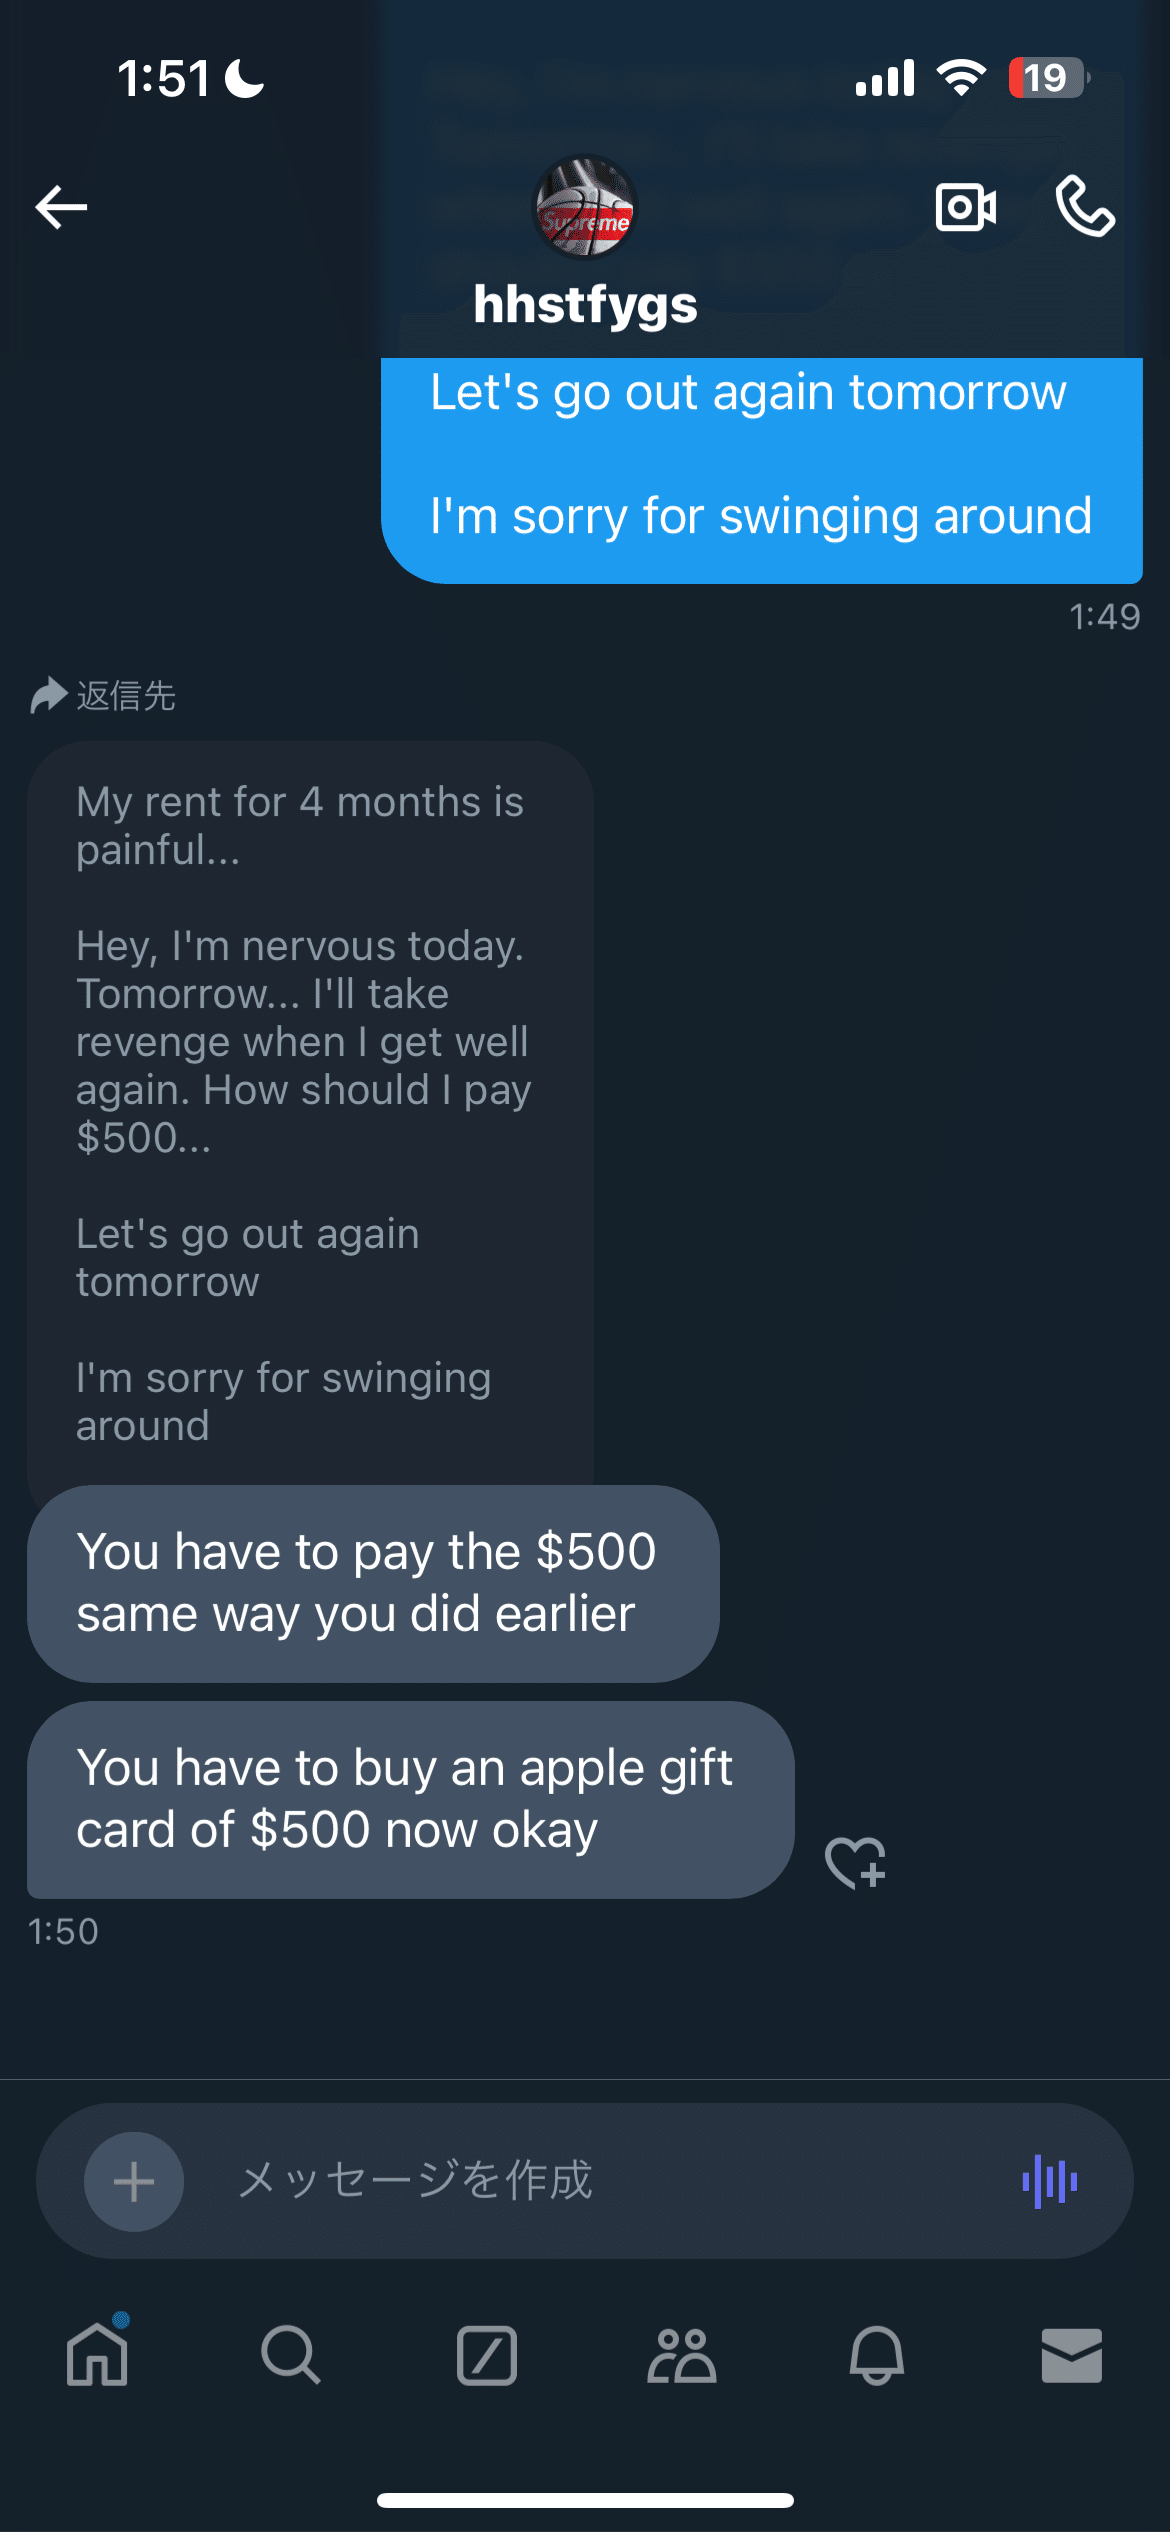Tap the "buy an apple gift card" message
The width and height of the screenshot is (1170, 2532).
coord(410,1799)
